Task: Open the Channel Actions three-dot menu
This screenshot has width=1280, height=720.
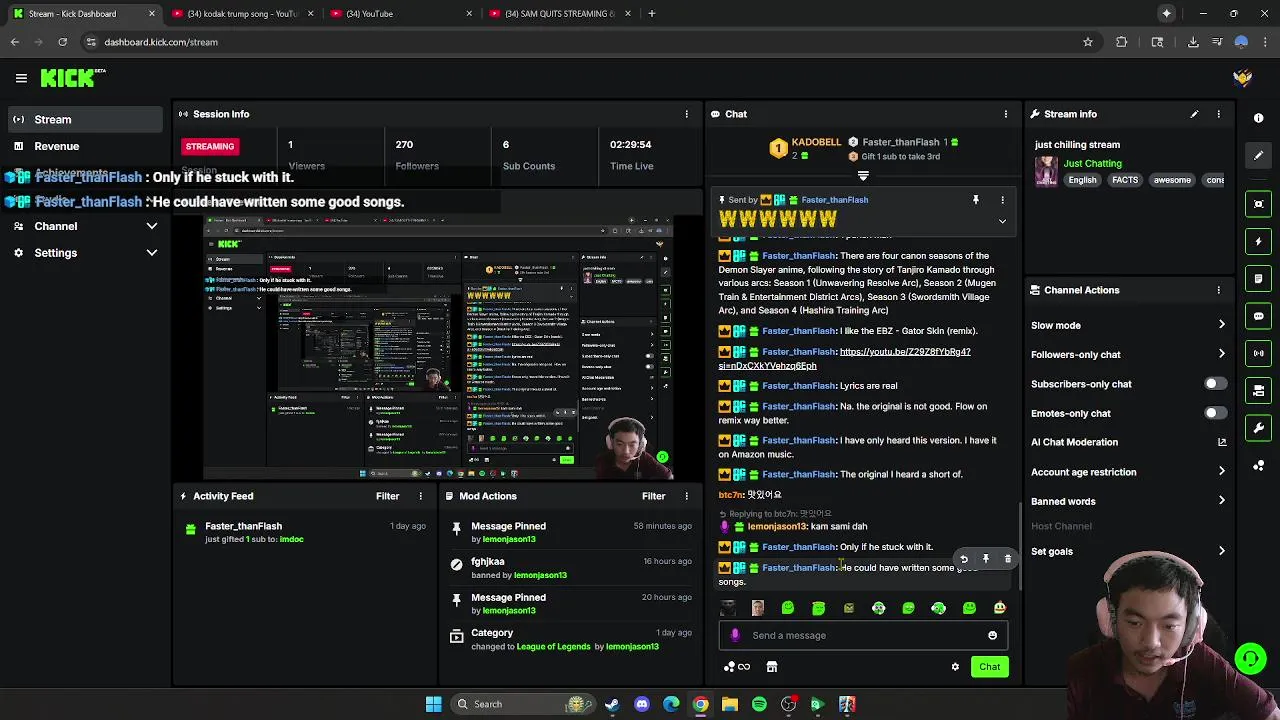Action: (1218, 290)
